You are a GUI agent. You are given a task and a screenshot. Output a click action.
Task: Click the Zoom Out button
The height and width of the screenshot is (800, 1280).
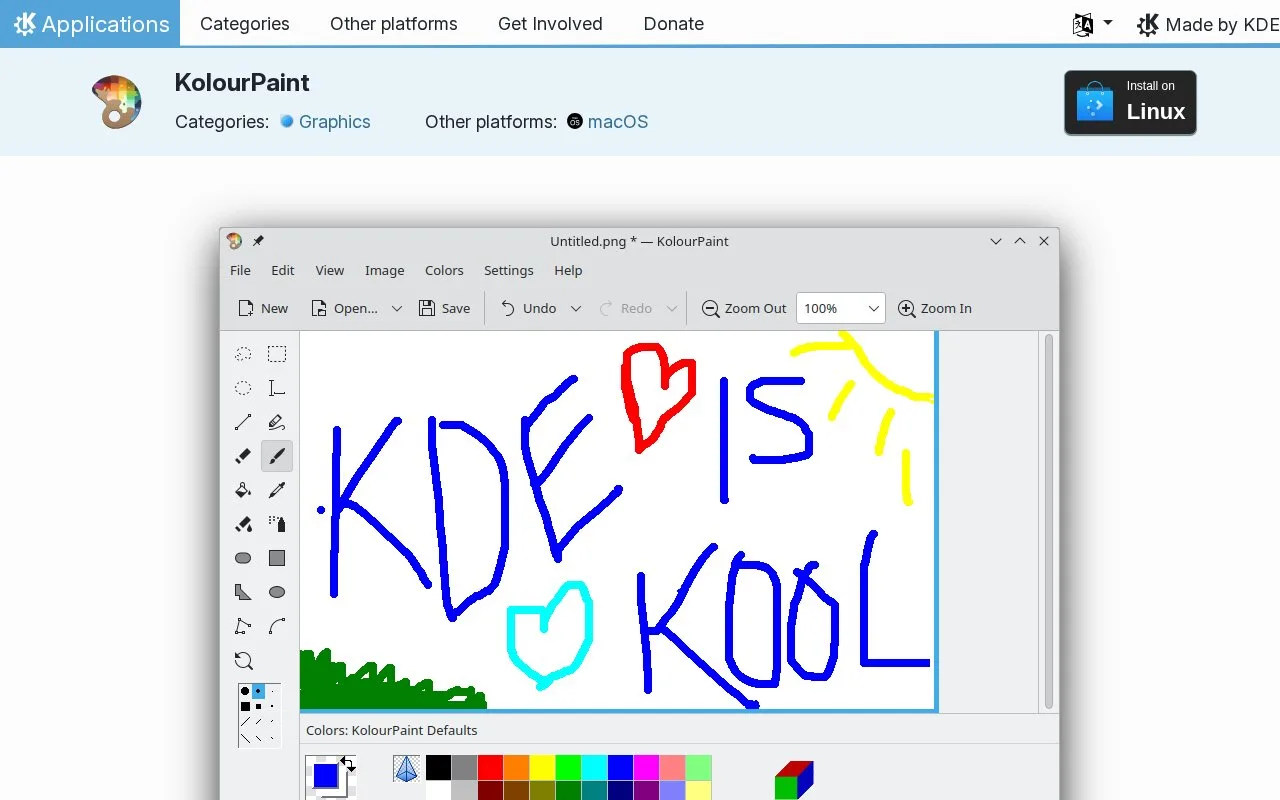tap(744, 308)
